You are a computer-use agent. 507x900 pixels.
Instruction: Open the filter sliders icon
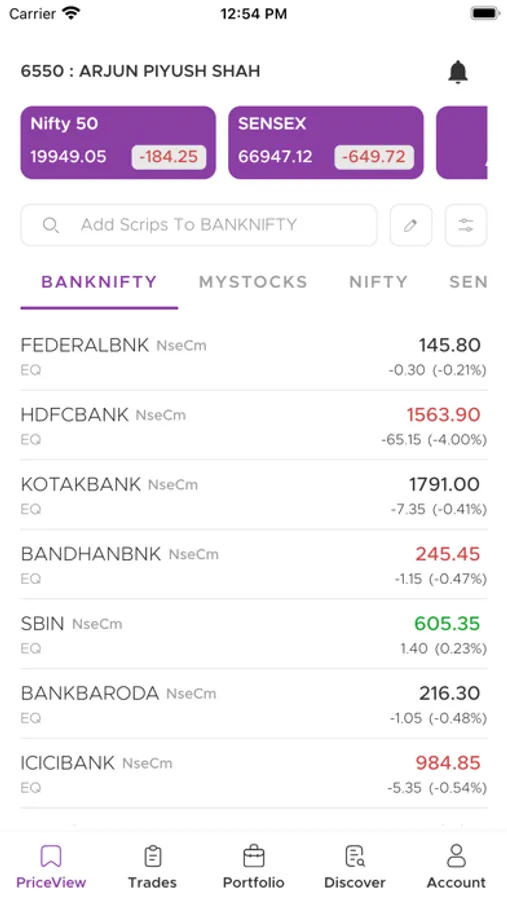click(466, 225)
